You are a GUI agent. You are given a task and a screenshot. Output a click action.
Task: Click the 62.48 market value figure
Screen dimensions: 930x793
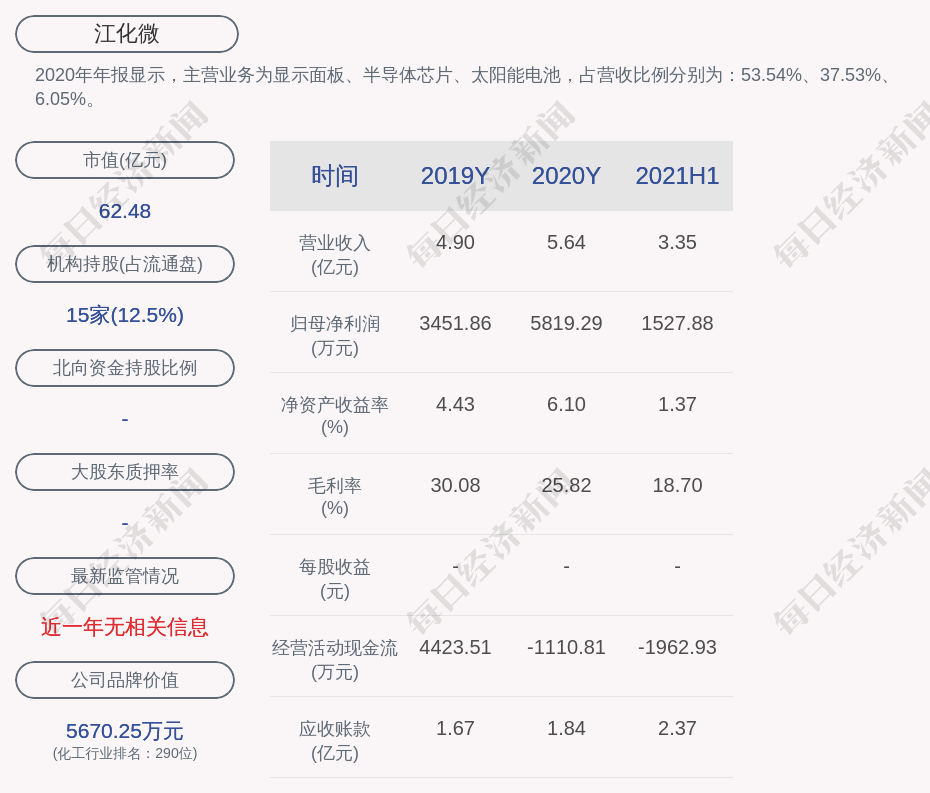pos(125,211)
